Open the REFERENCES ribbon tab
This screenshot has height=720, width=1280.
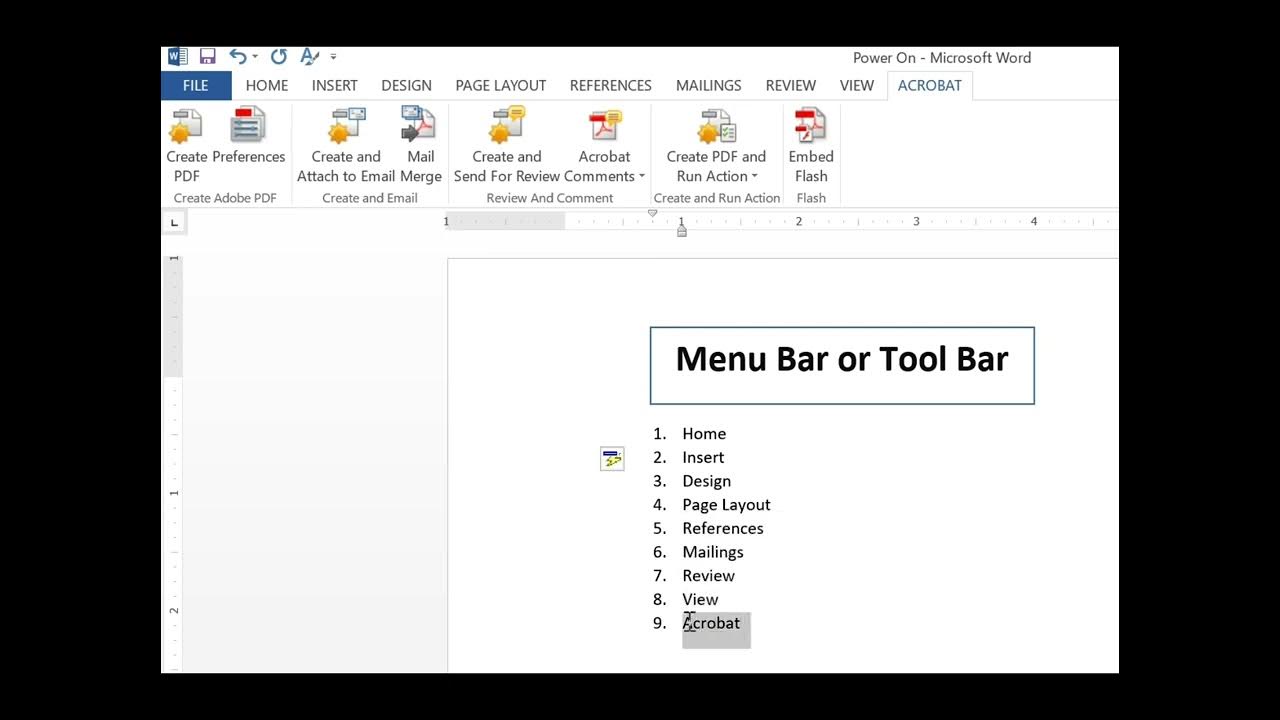(611, 85)
